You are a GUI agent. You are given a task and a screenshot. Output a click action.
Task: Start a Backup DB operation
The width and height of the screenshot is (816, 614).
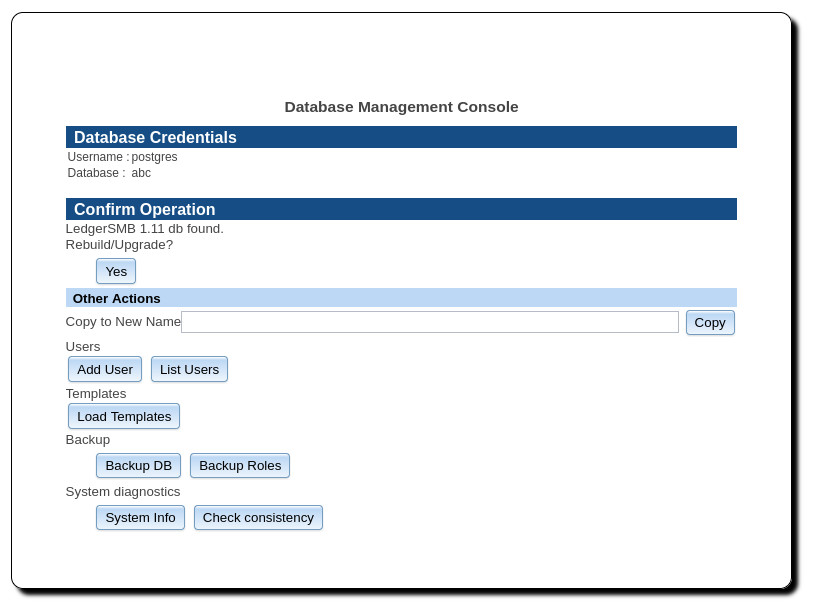[138, 465]
